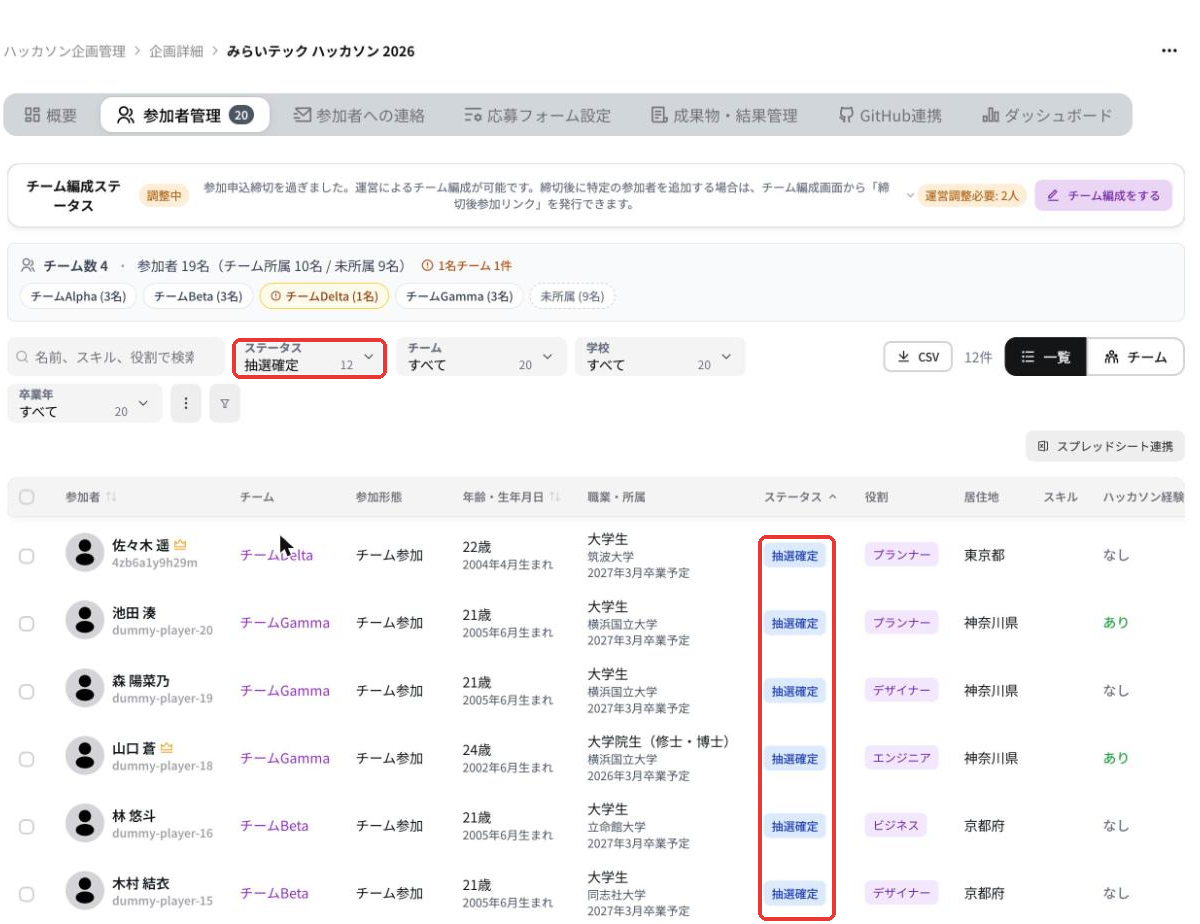Focus the 名前、スキル、役割で検索 search field
Screen dimensions: 1200x924
(116, 357)
